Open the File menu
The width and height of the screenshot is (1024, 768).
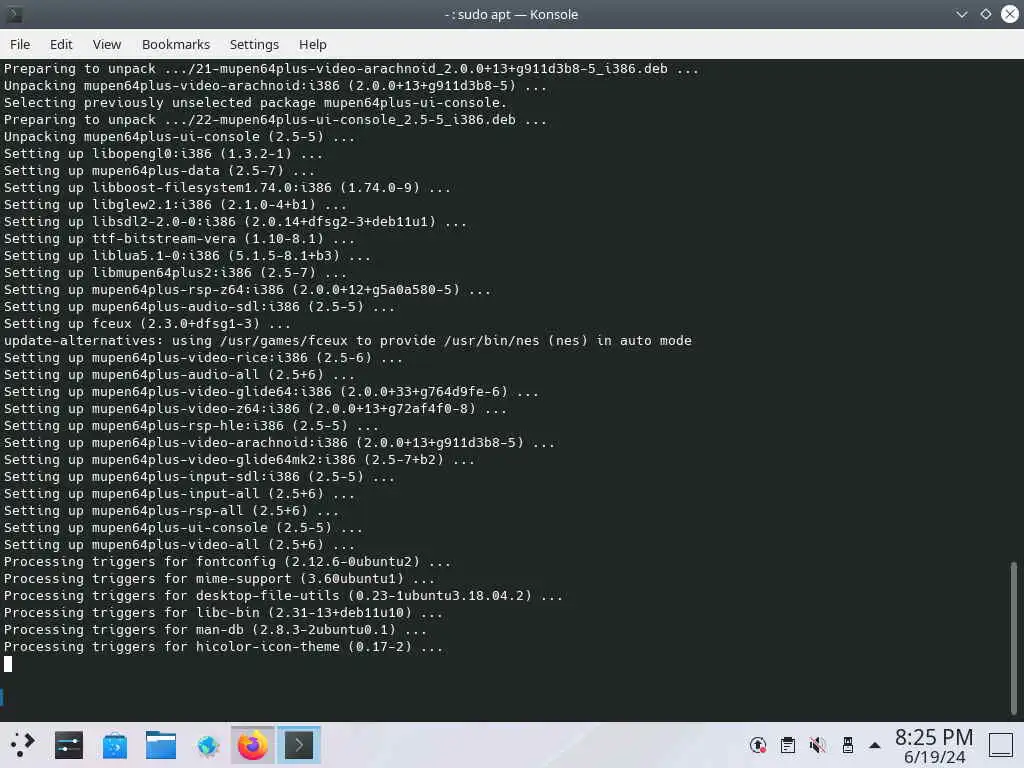tap(20, 44)
